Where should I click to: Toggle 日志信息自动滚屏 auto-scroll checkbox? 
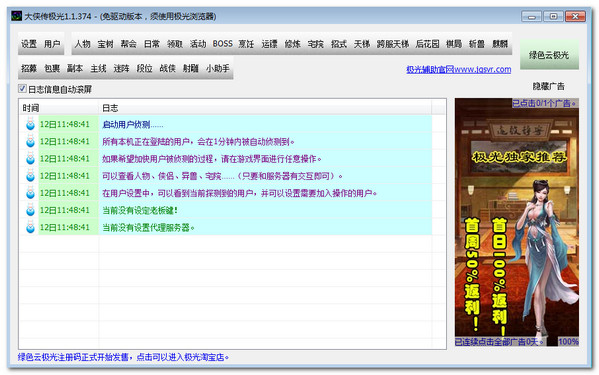(22, 89)
